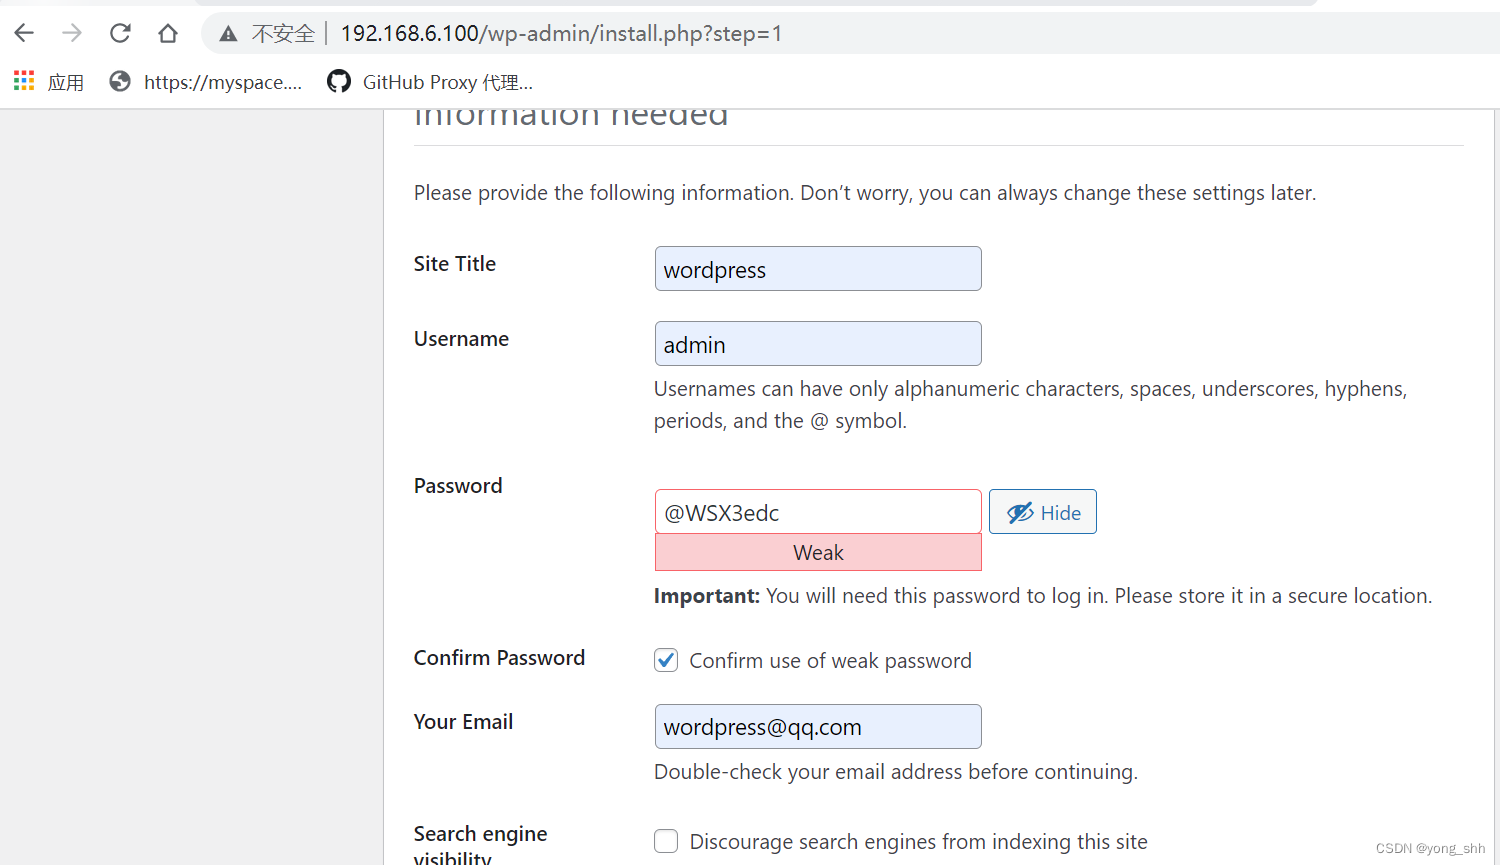Screen dimensions: 1500x865
Task: Open the browser home page icon
Action: pos(168,33)
